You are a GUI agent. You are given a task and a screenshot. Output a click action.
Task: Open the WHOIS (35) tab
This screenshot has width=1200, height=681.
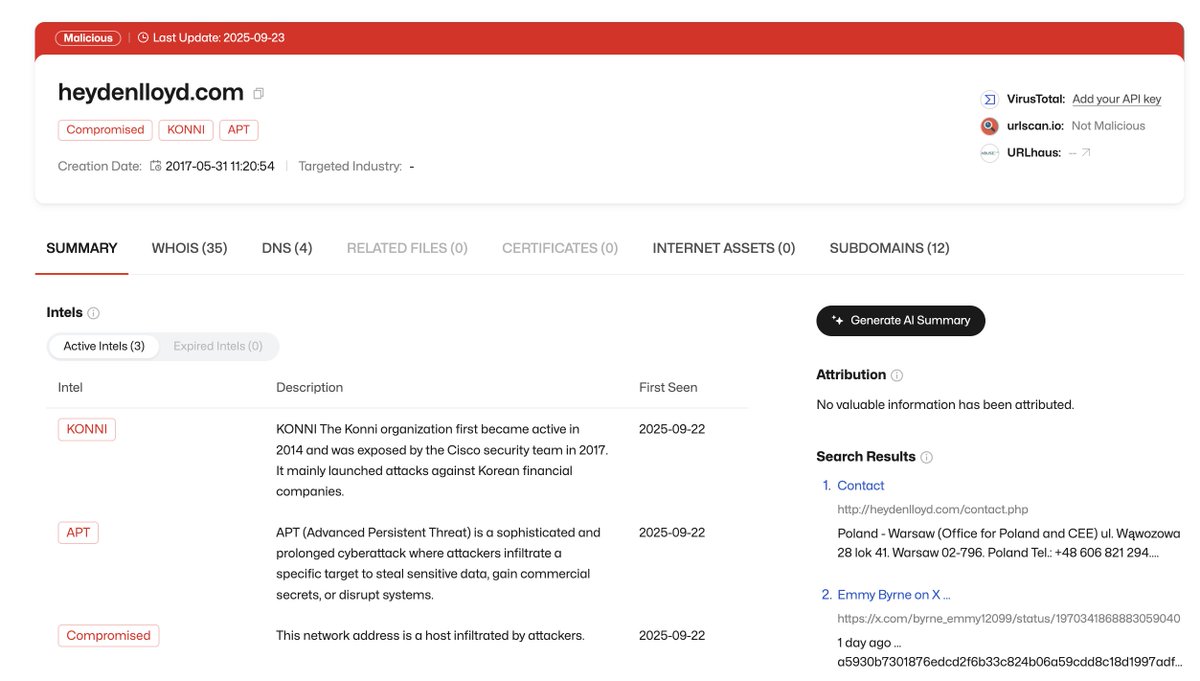[x=189, y=248]
